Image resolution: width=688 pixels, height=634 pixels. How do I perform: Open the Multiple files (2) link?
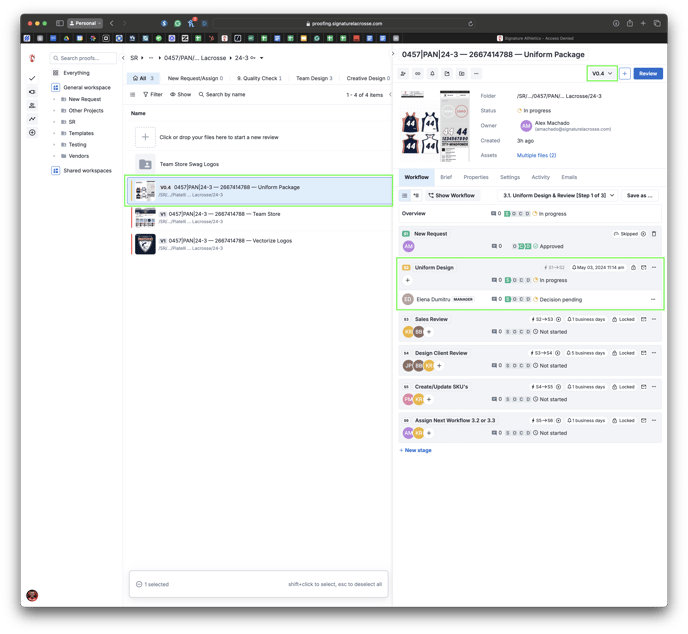(536, 155)
